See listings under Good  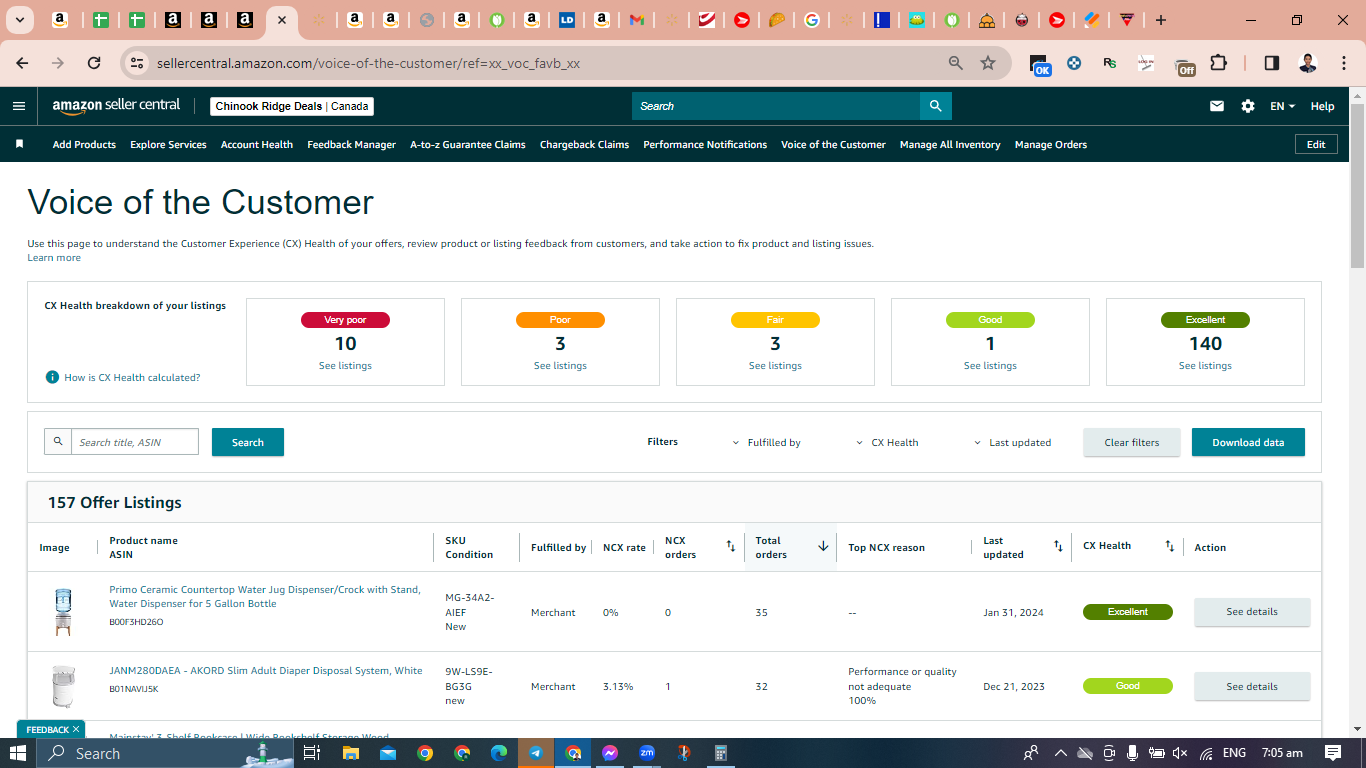[990, 366]
